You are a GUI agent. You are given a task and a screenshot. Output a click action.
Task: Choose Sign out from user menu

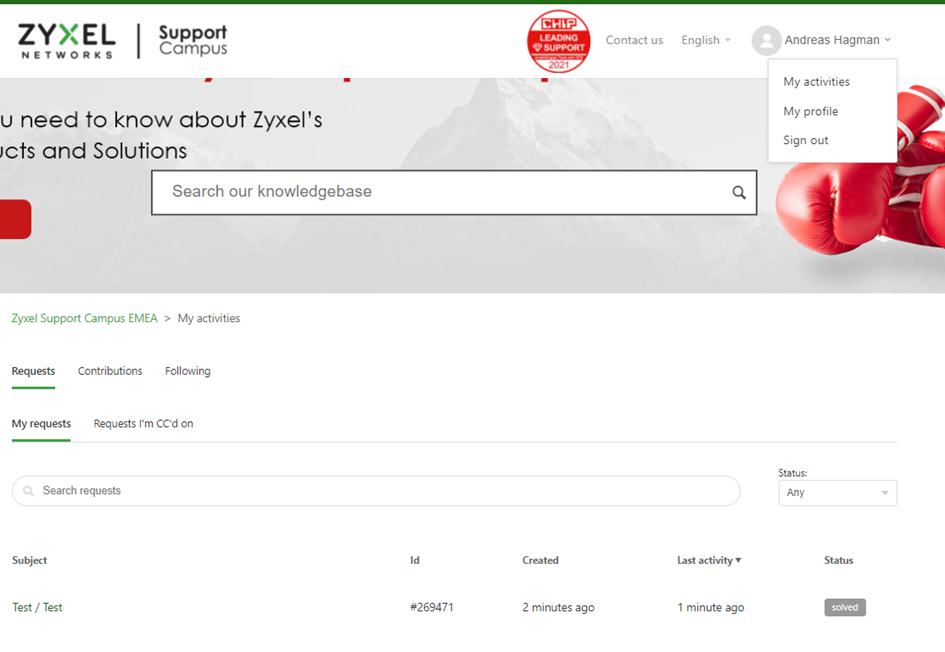pyautogui.click(x=805, y=140)
